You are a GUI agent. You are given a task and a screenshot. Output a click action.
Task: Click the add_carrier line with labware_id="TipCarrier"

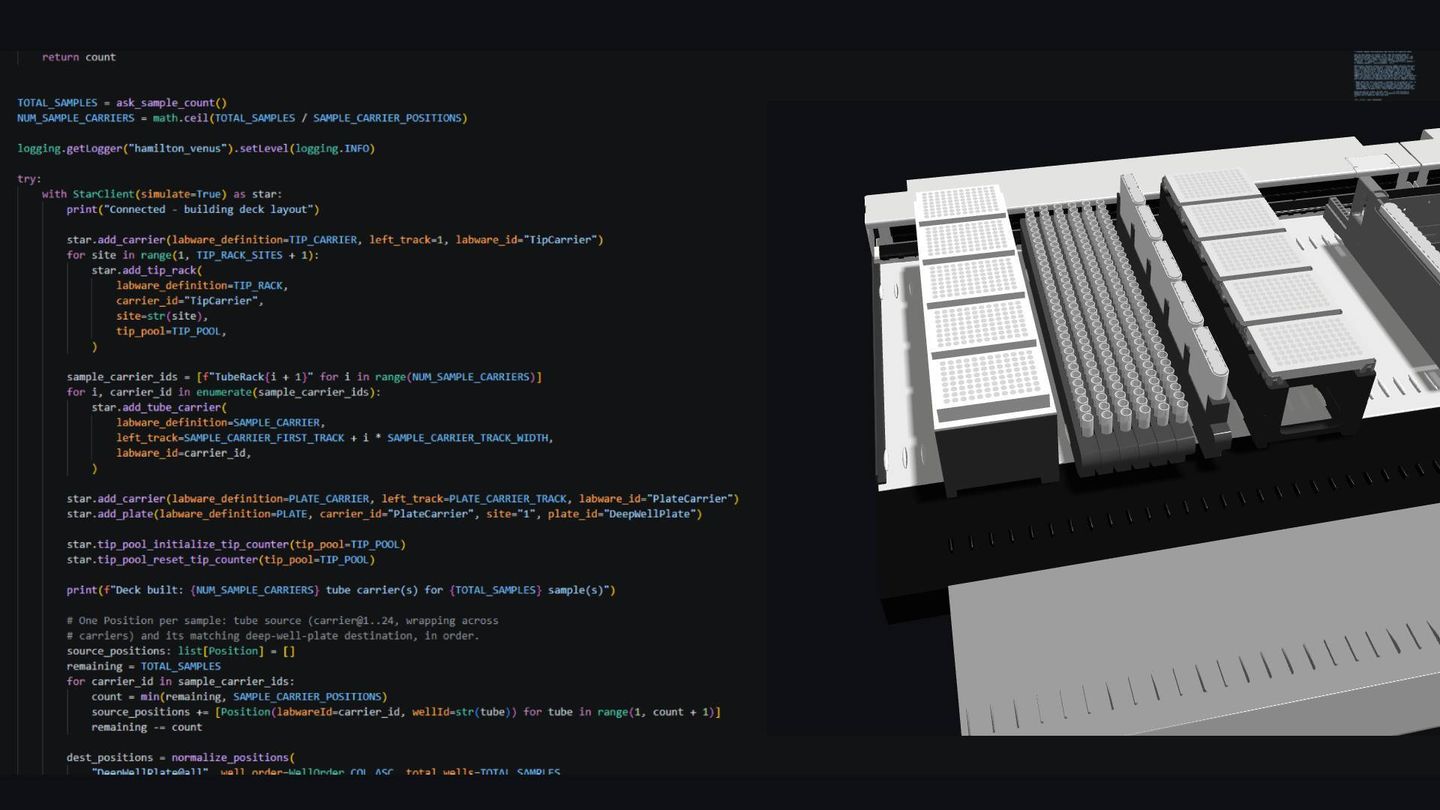pos(335,240)
